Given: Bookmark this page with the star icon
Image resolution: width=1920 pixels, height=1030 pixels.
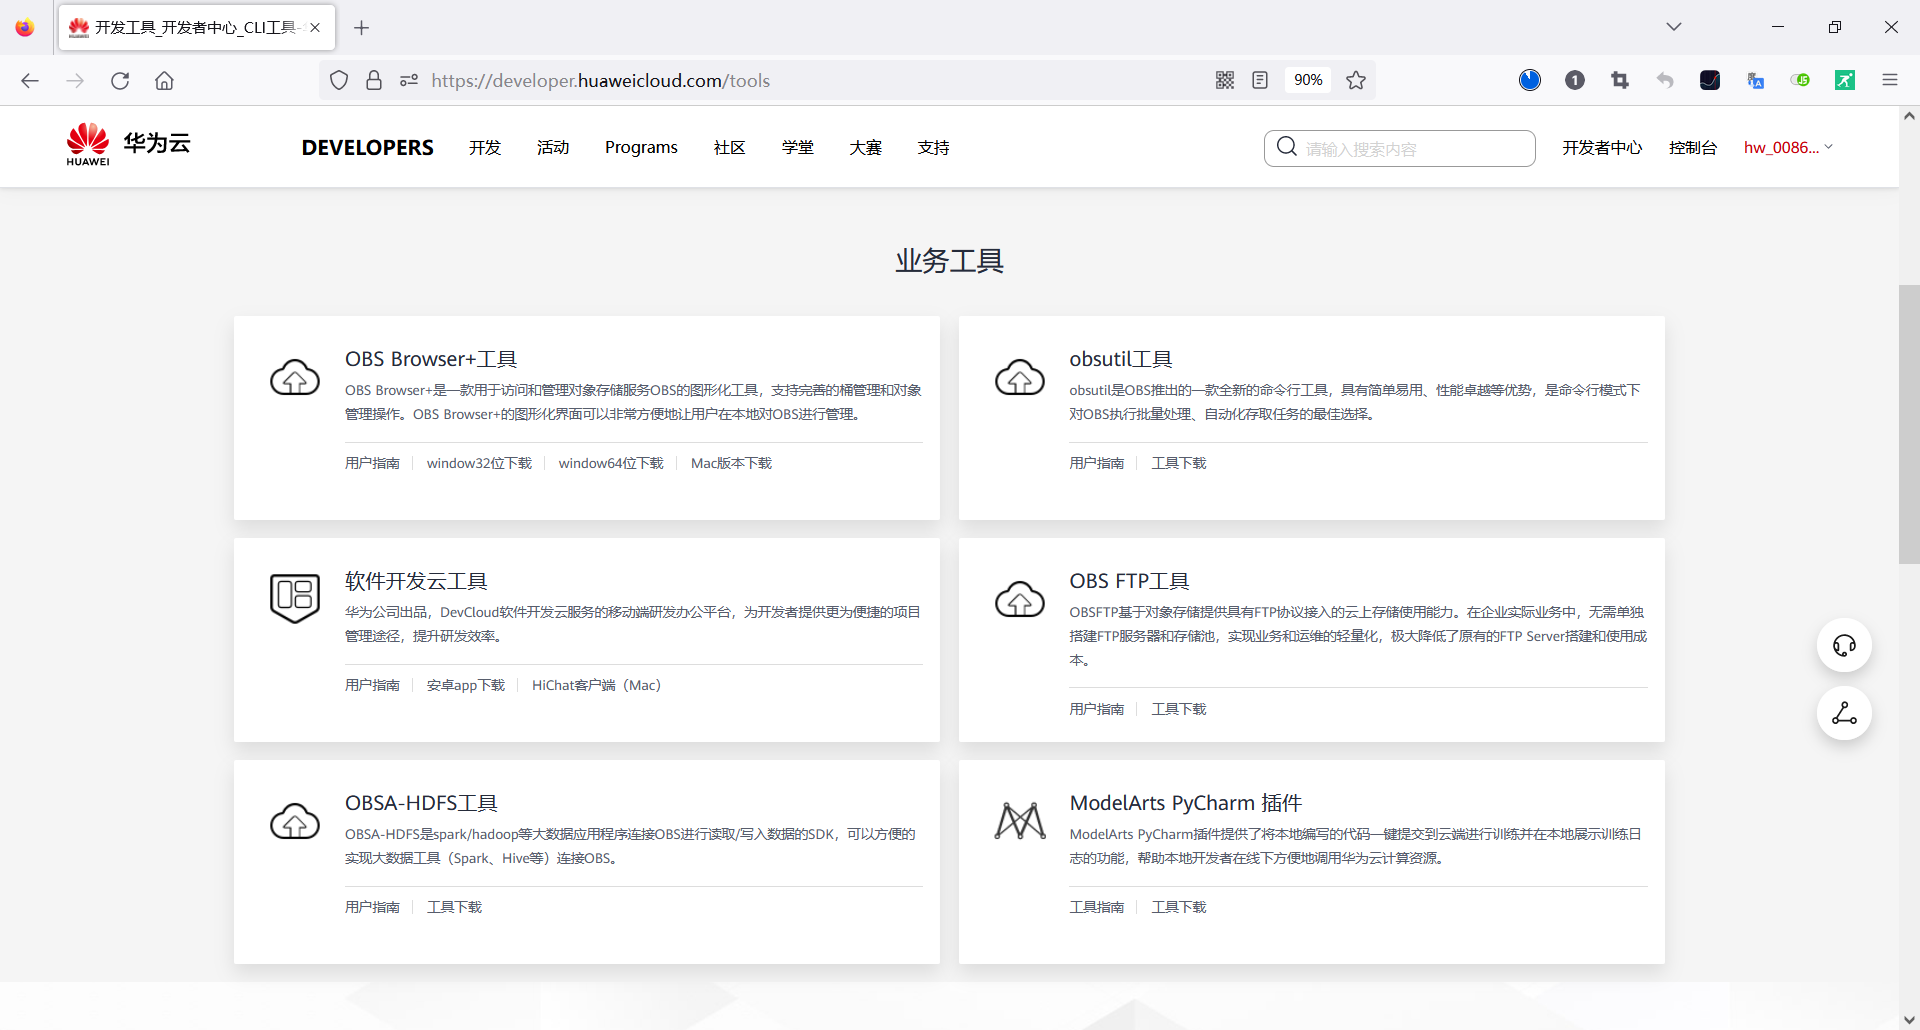Looking at the screenshot, I should coord(1356,80).
